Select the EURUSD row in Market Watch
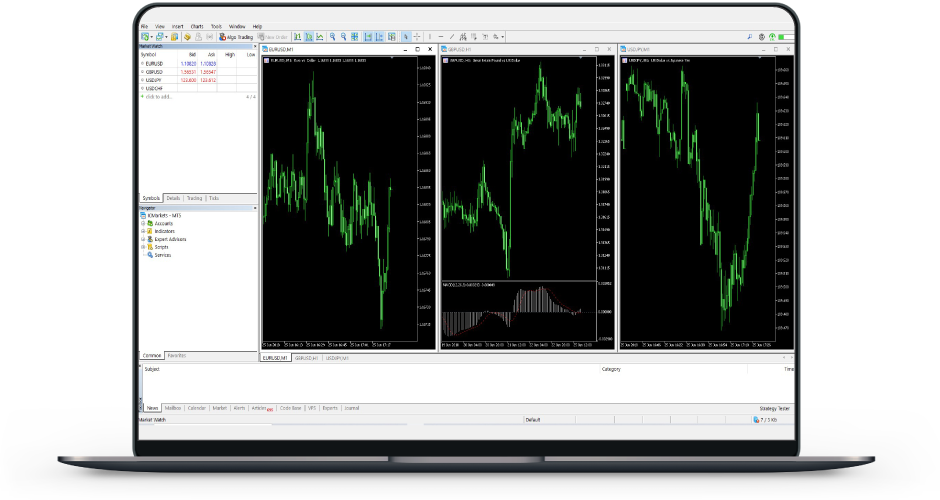The image size is (940, 500). [198, 64]
